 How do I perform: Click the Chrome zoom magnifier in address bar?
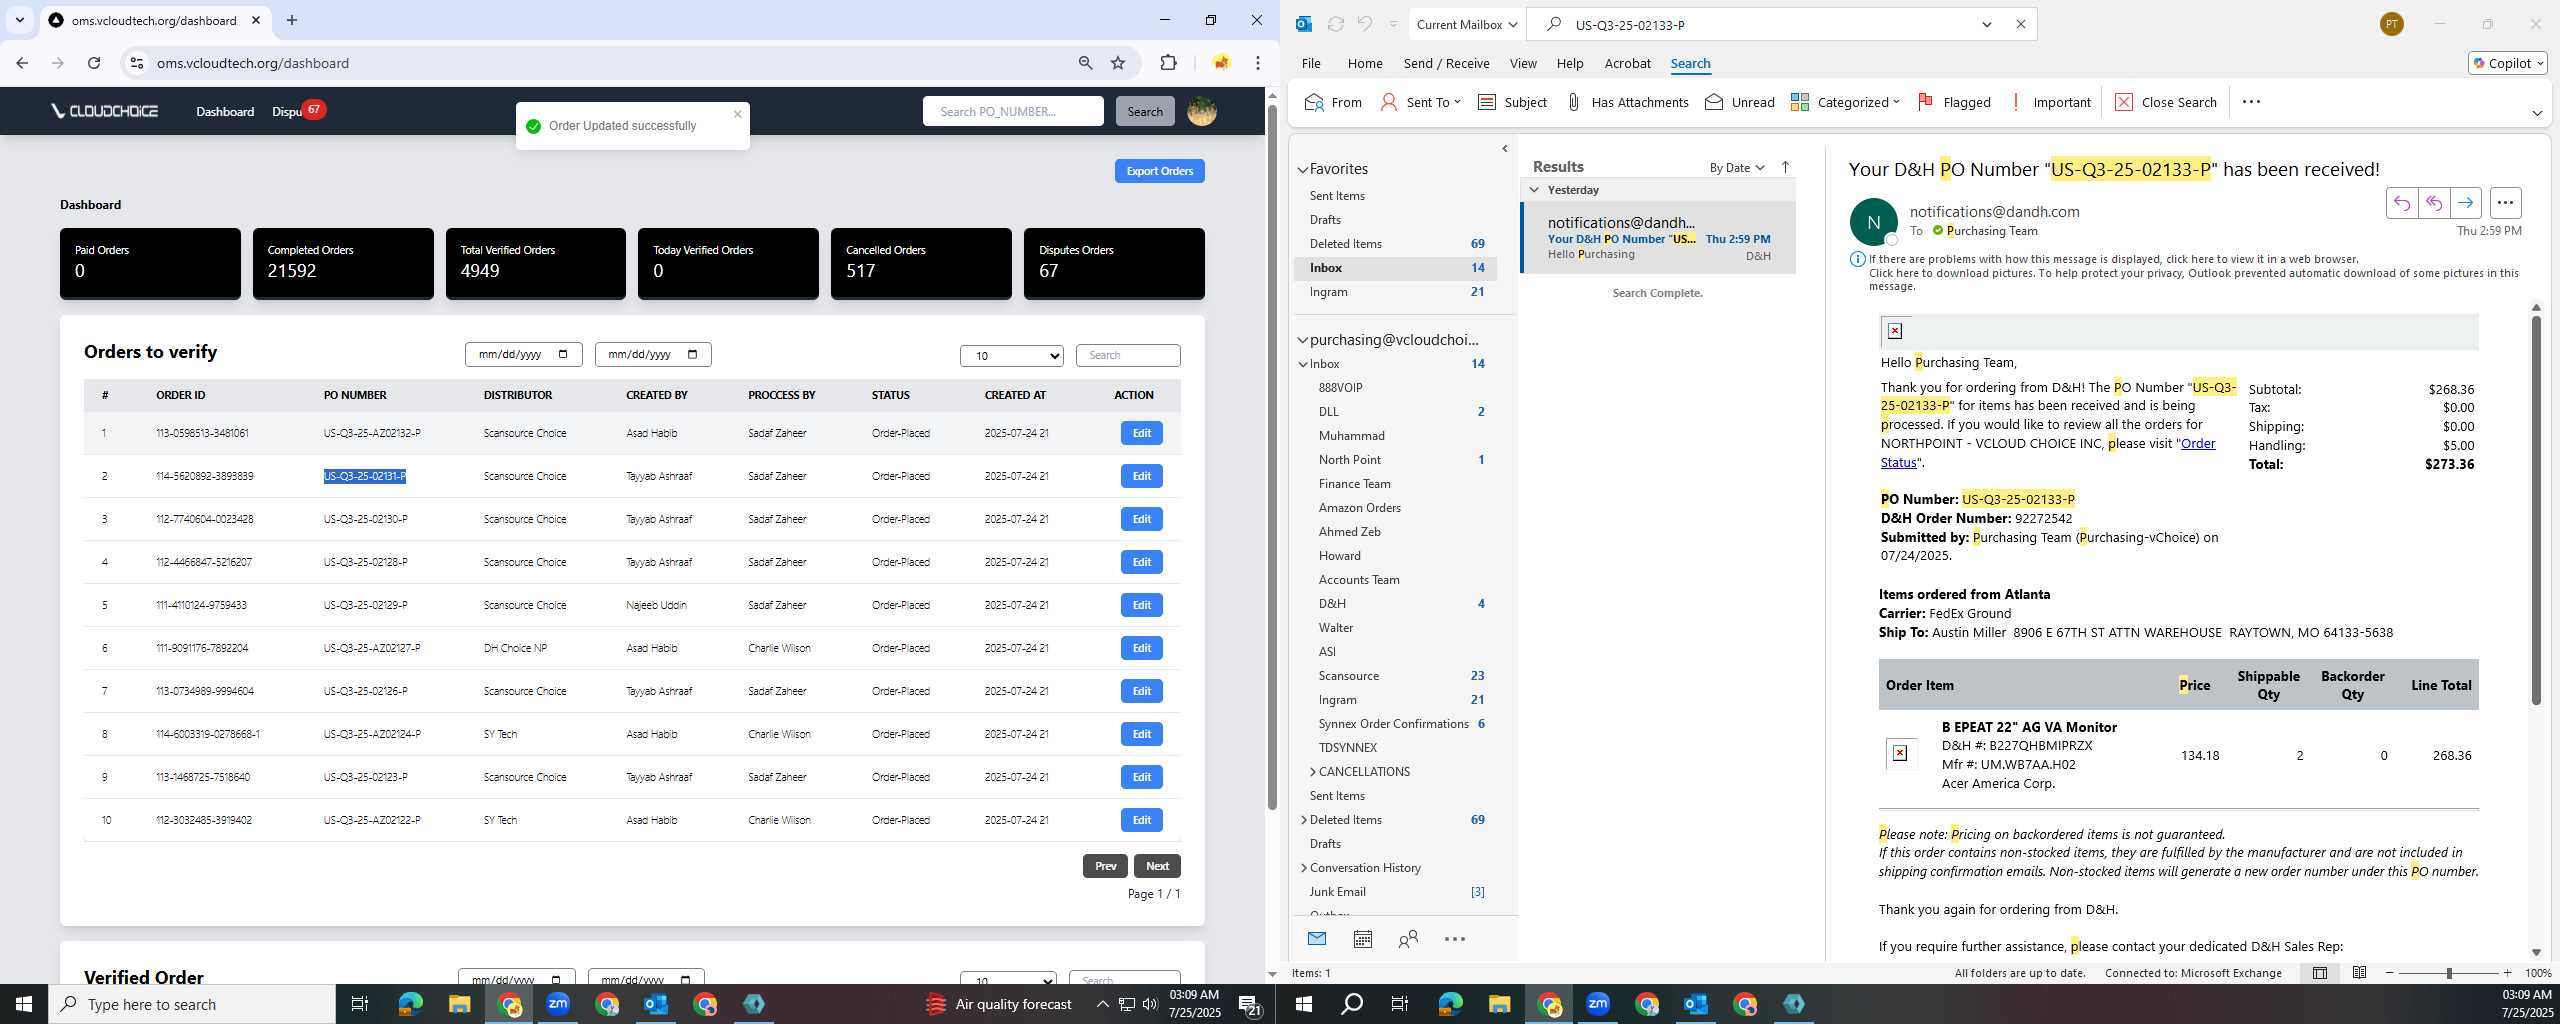coord(1085,63)
